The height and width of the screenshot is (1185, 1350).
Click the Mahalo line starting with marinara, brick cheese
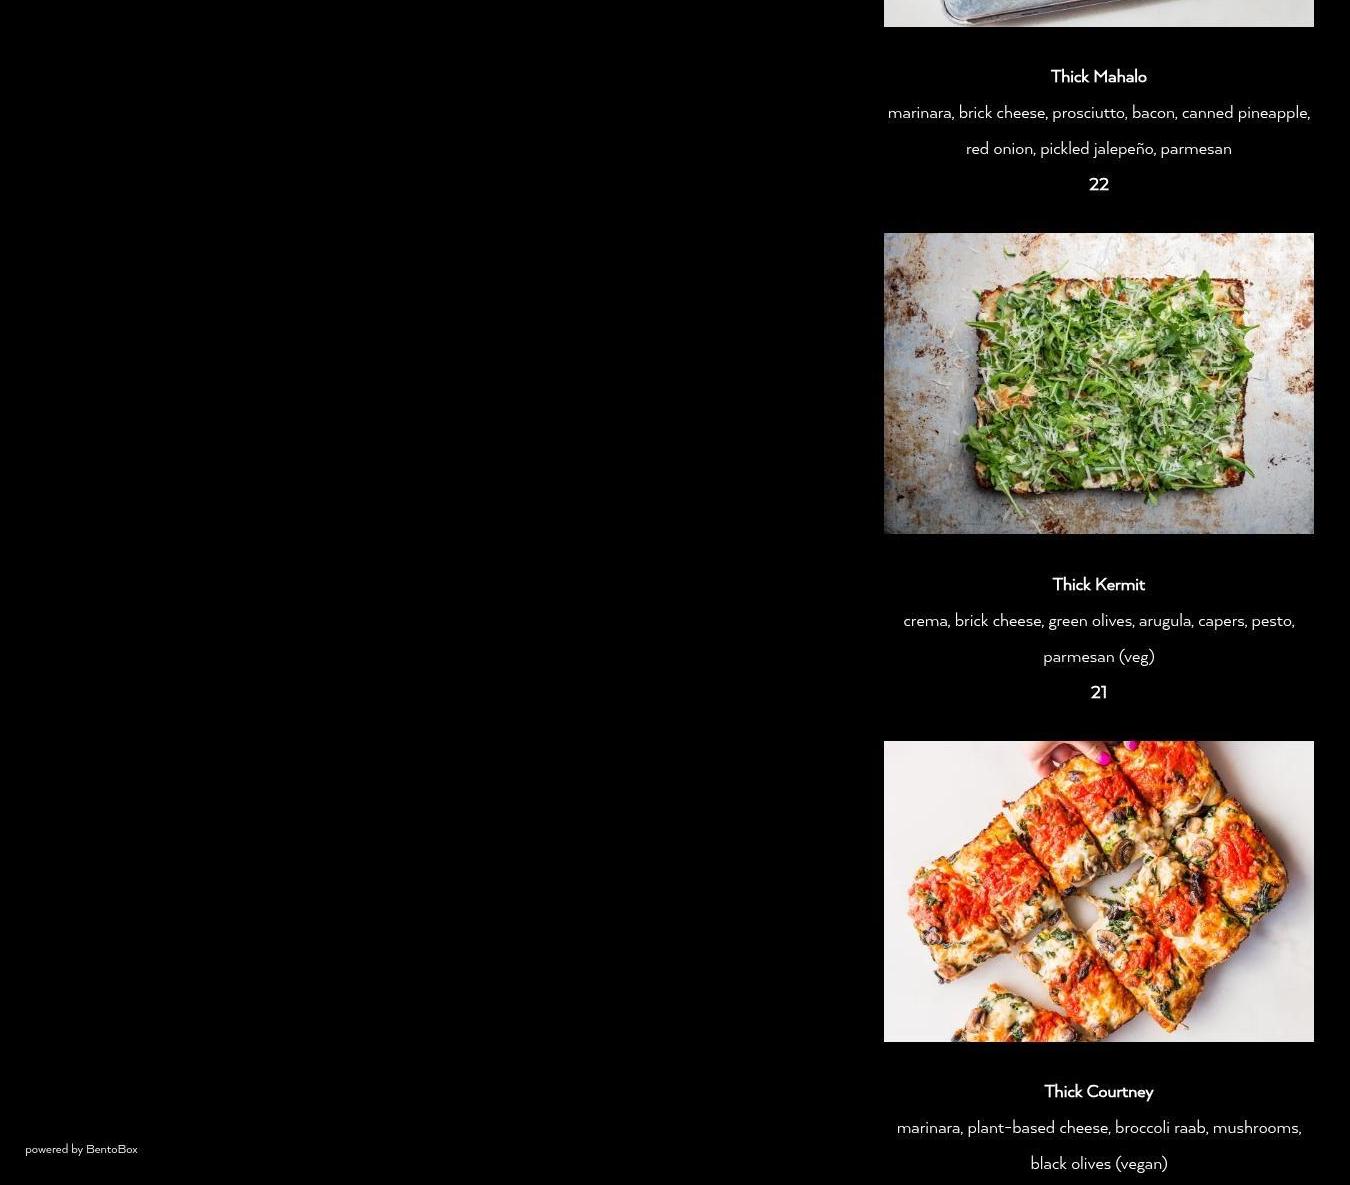pyautogui.click(x=1098, y=112)
